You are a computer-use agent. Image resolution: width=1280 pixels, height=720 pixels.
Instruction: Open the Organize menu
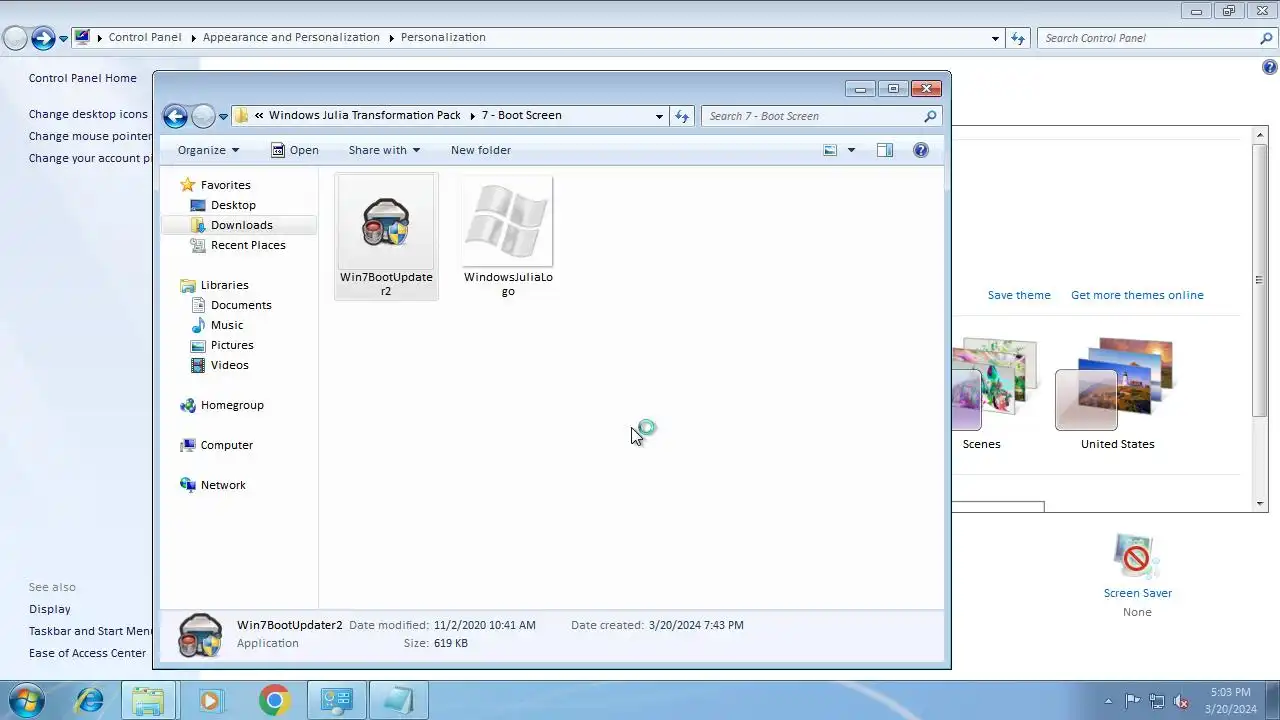coord(208,150)
